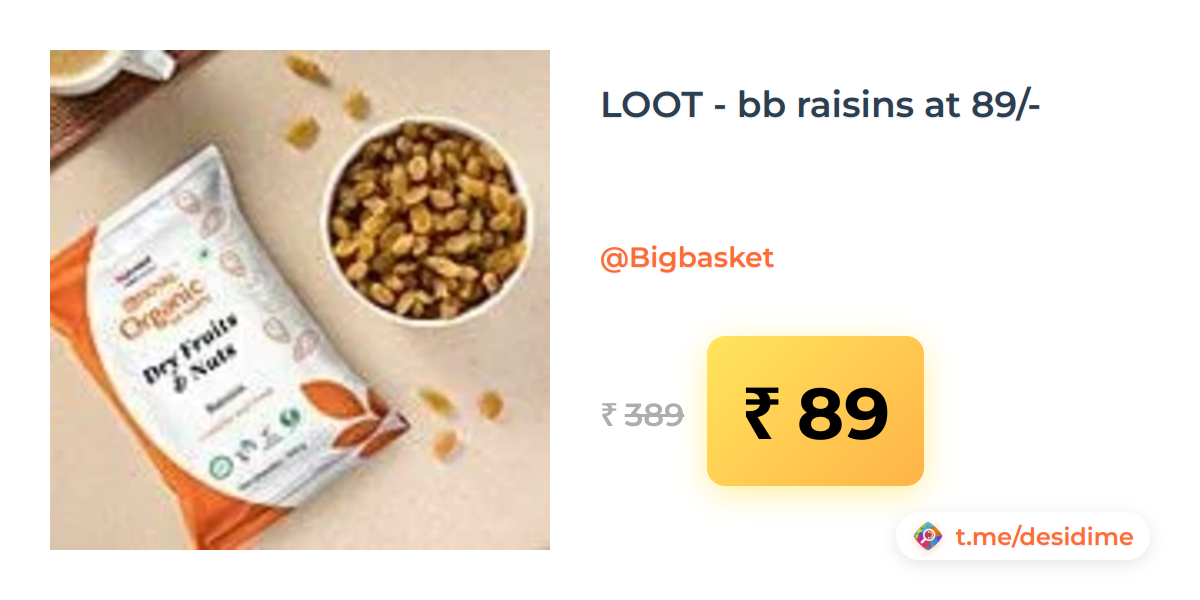Click the white pill containing desidime link
The height and width of the screenshot is (600, 1200).
(x=1023, y=537)
